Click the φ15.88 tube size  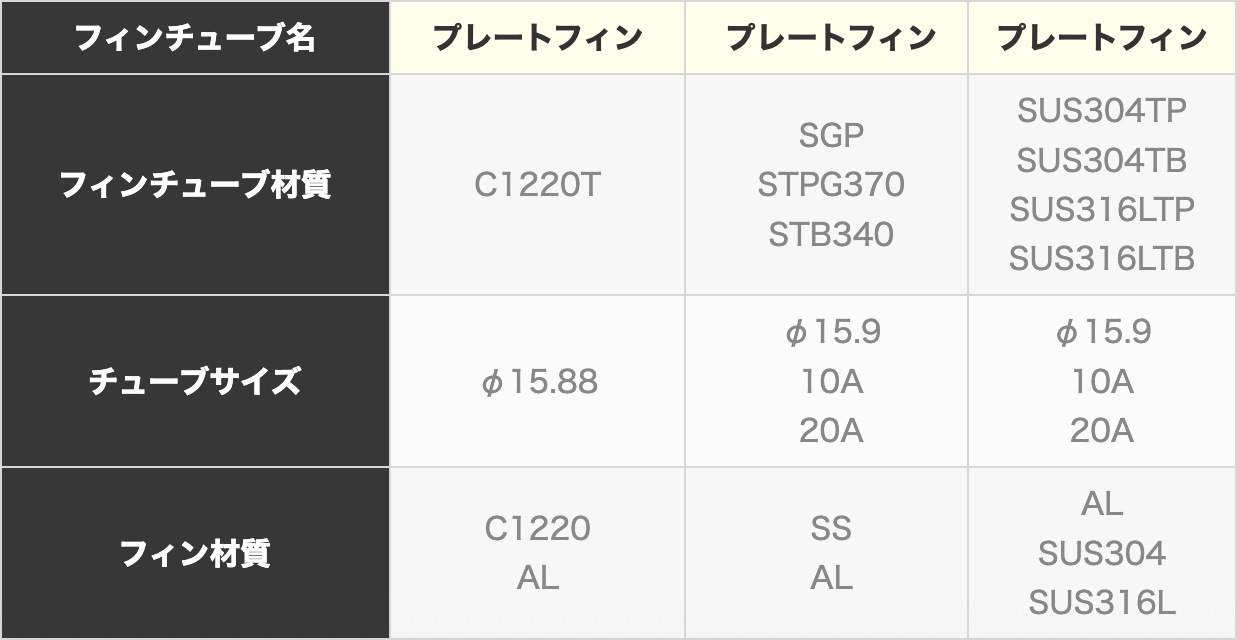(539, 381)
